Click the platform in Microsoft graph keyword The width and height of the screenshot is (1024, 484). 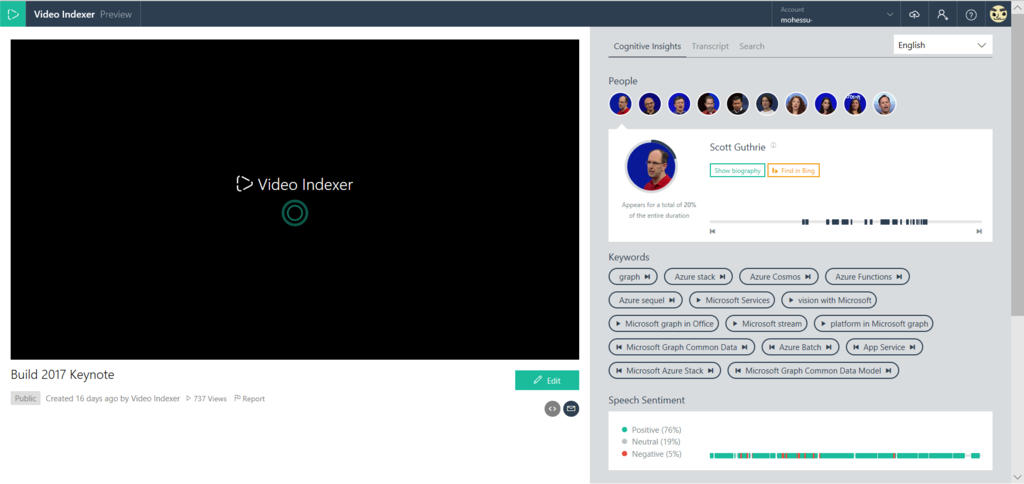tap(874, 324)
